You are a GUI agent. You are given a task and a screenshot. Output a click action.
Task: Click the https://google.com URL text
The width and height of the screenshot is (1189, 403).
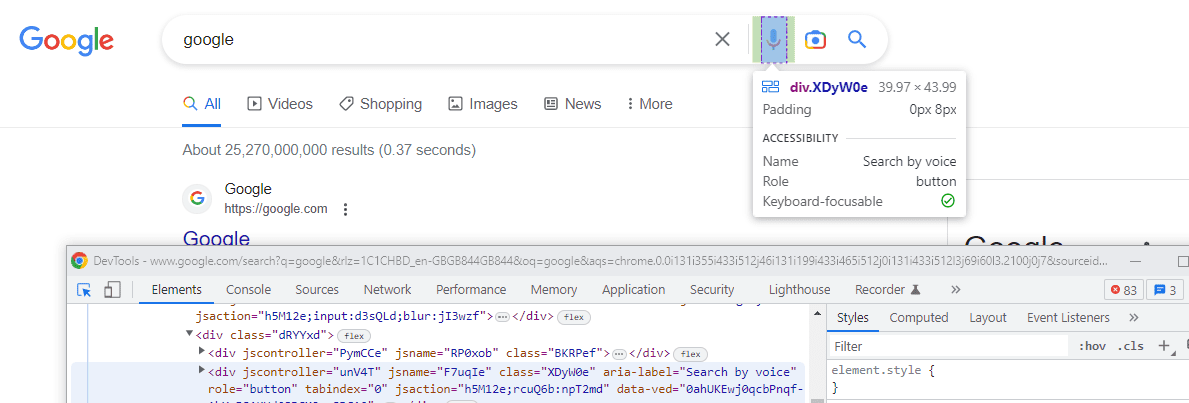click(276, 209)
